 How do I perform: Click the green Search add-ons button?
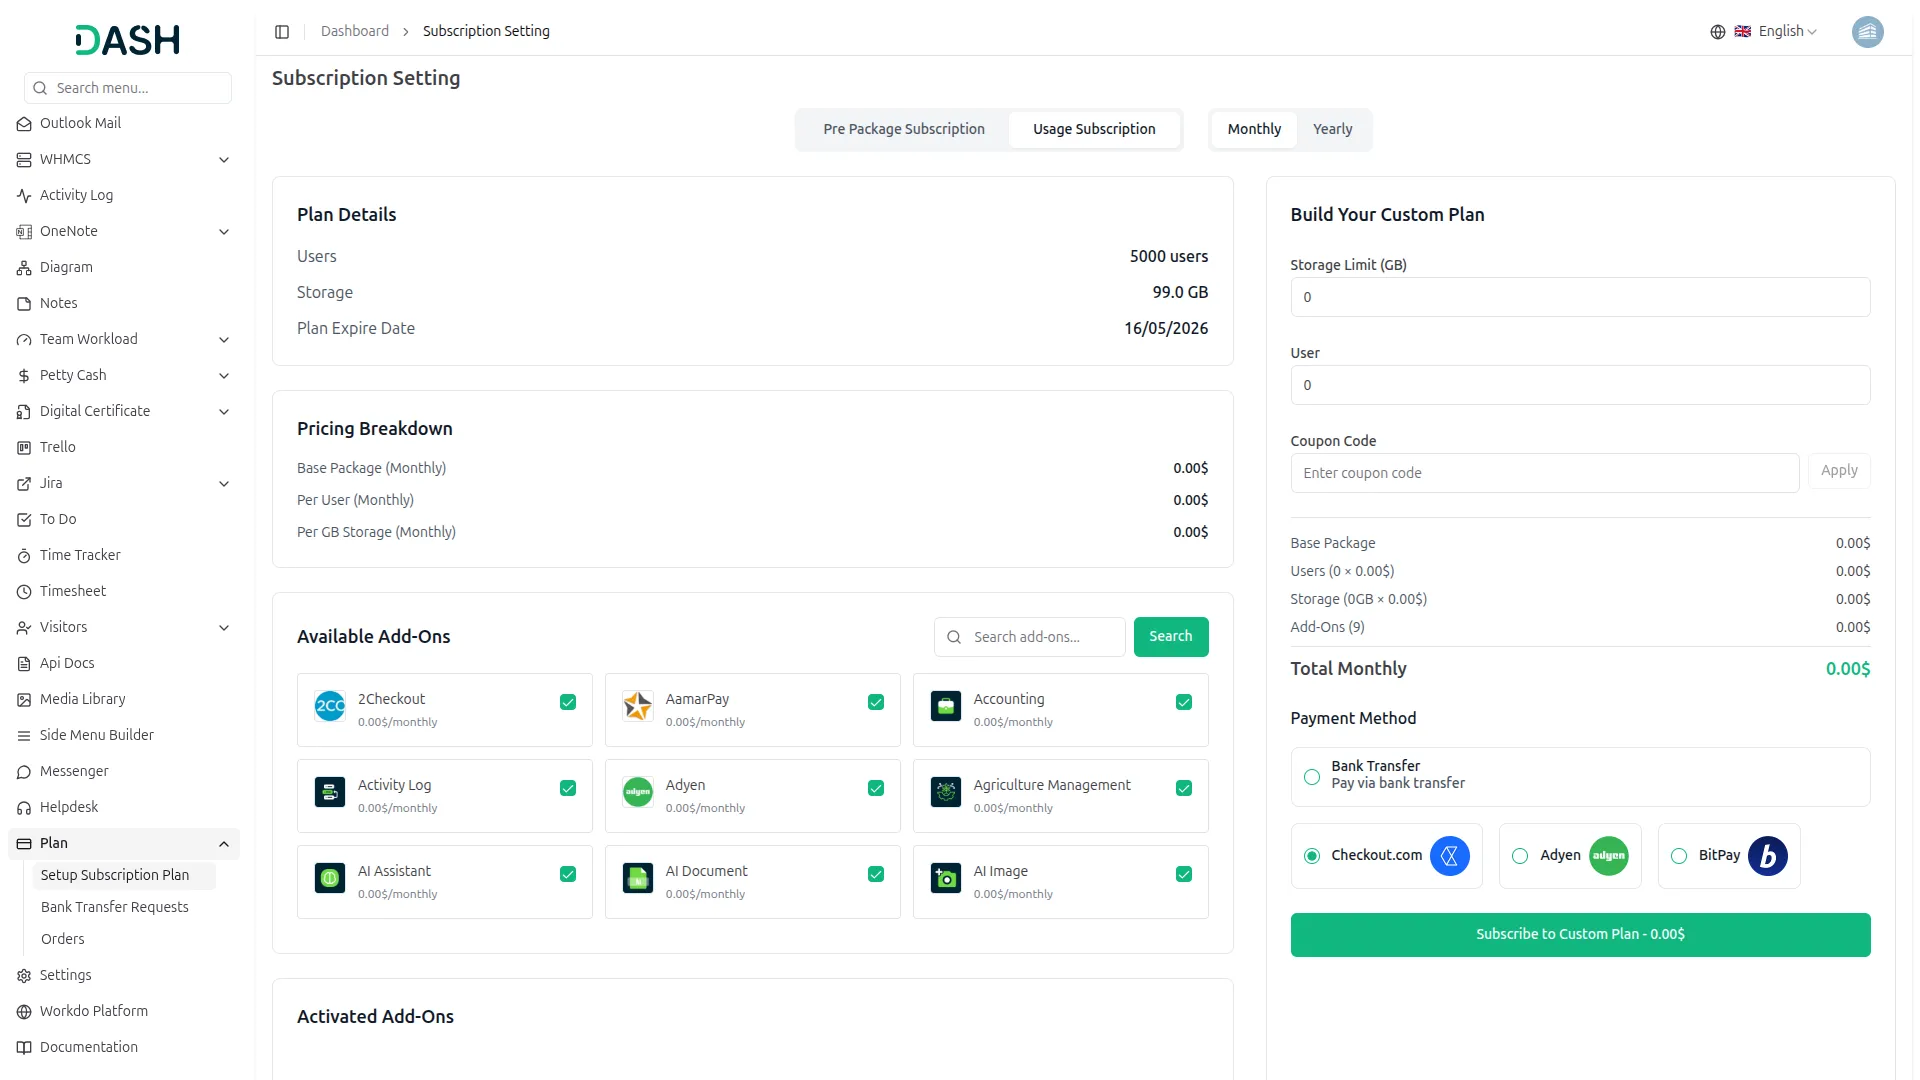click(1171, 637)
